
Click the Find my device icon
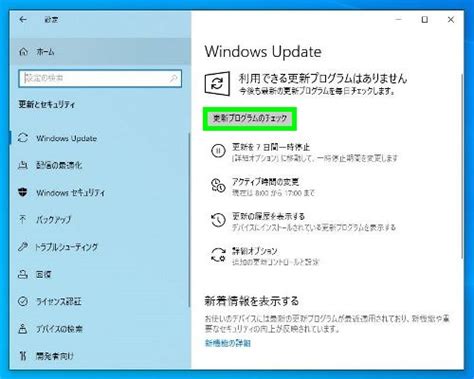pyautogui.click(x=23, y=329)
